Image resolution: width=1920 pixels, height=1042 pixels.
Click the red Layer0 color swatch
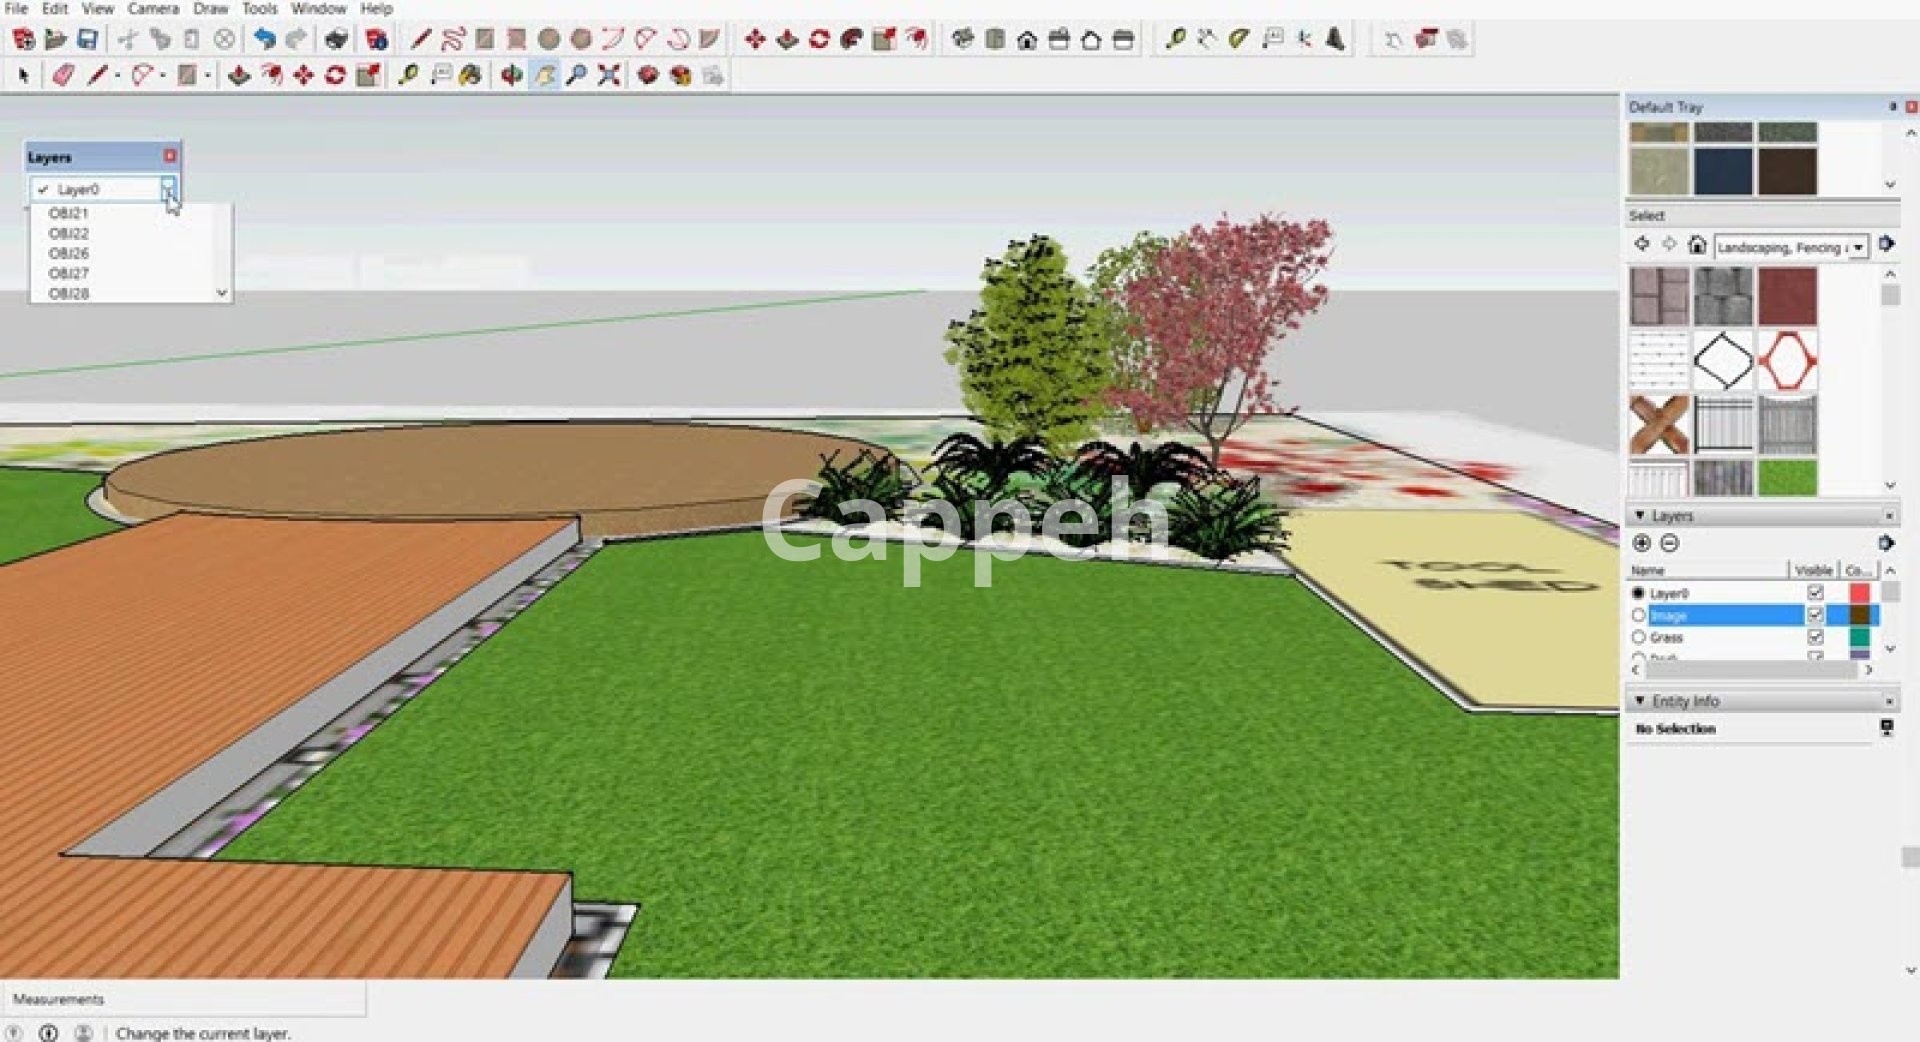click(x=1859, y=593)
